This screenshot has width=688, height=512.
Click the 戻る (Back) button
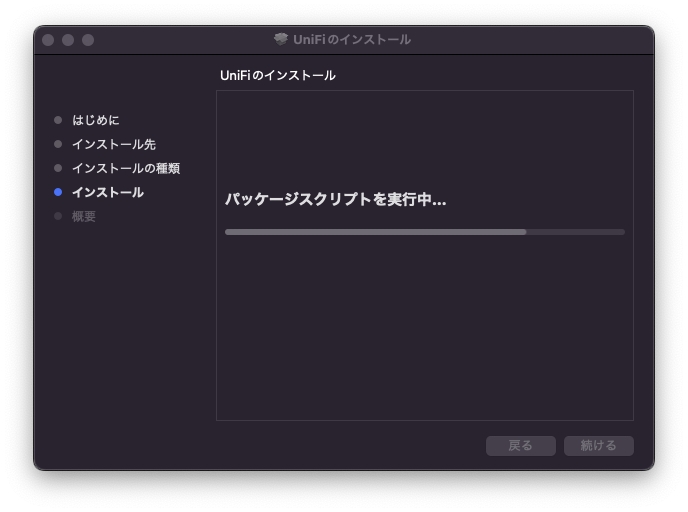521,446
